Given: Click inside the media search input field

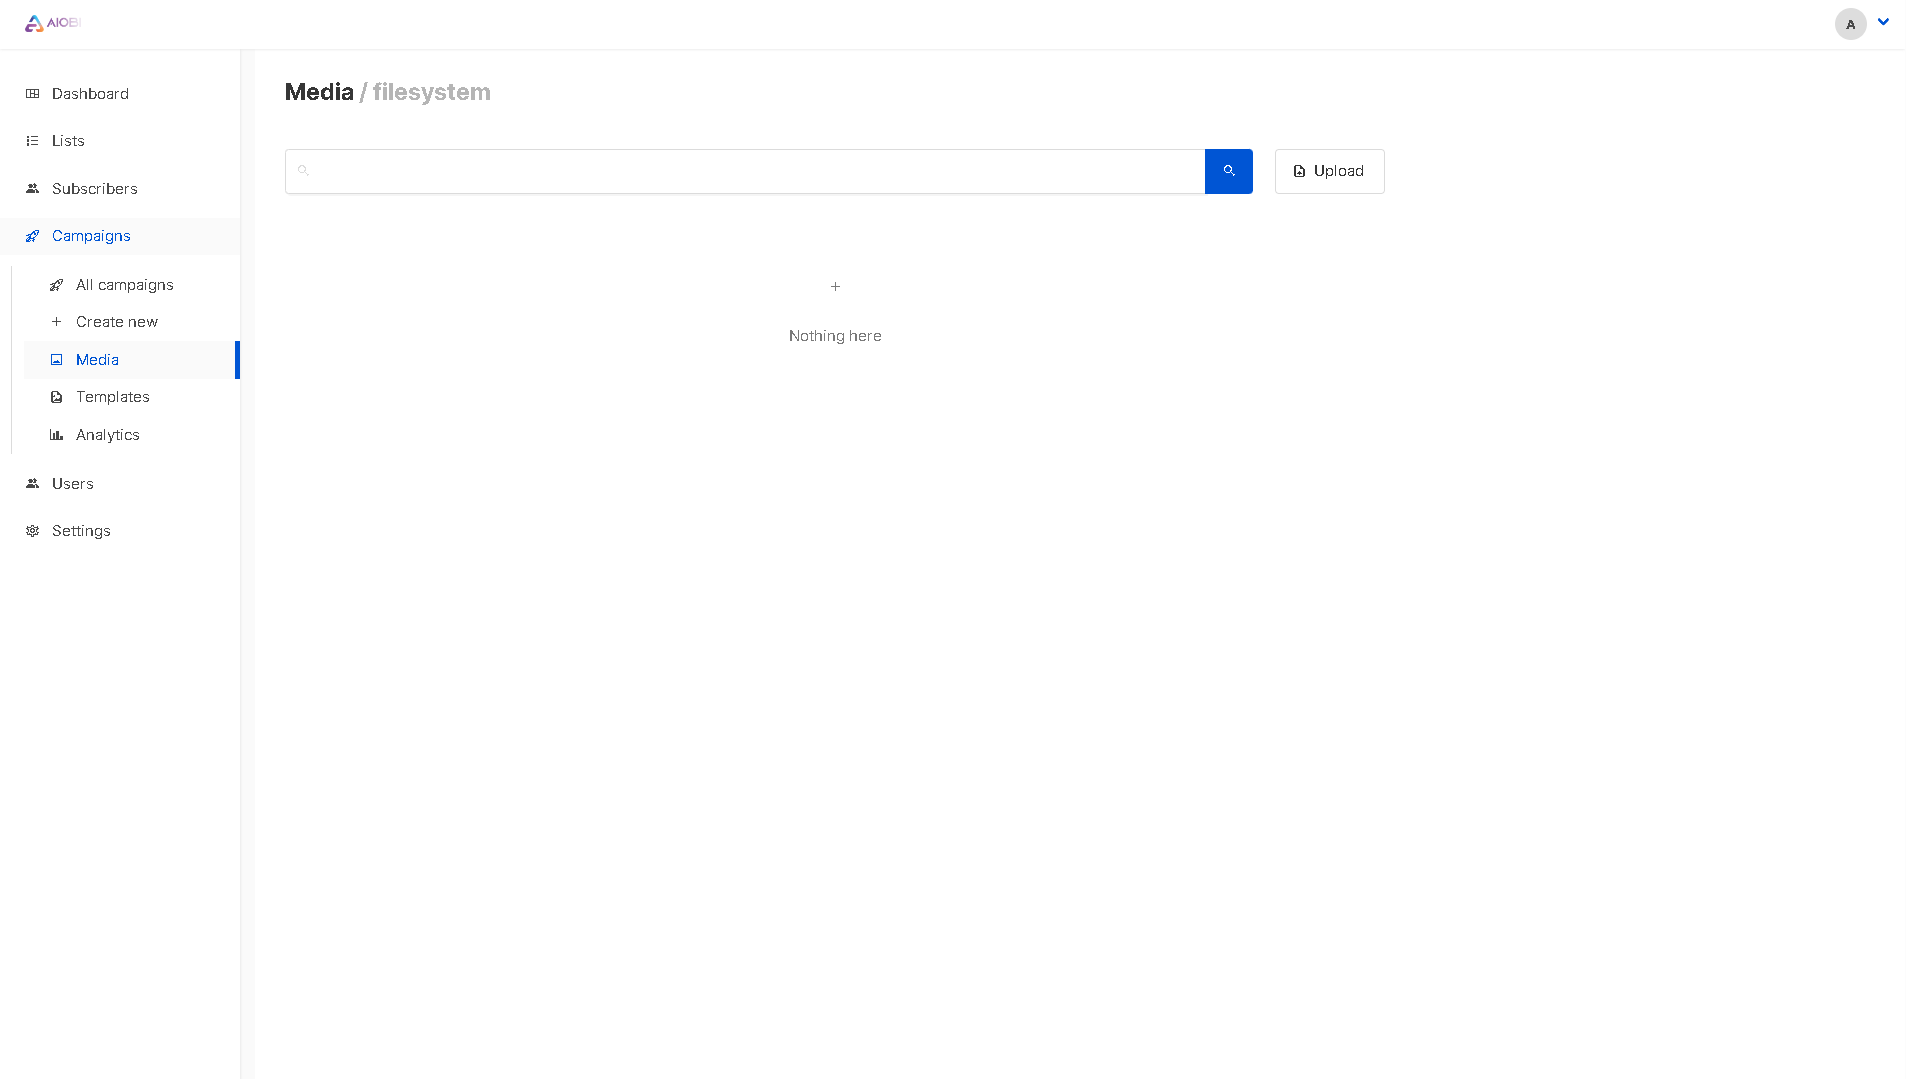Looking at the screenshot, I should click(x=745, y=171).
